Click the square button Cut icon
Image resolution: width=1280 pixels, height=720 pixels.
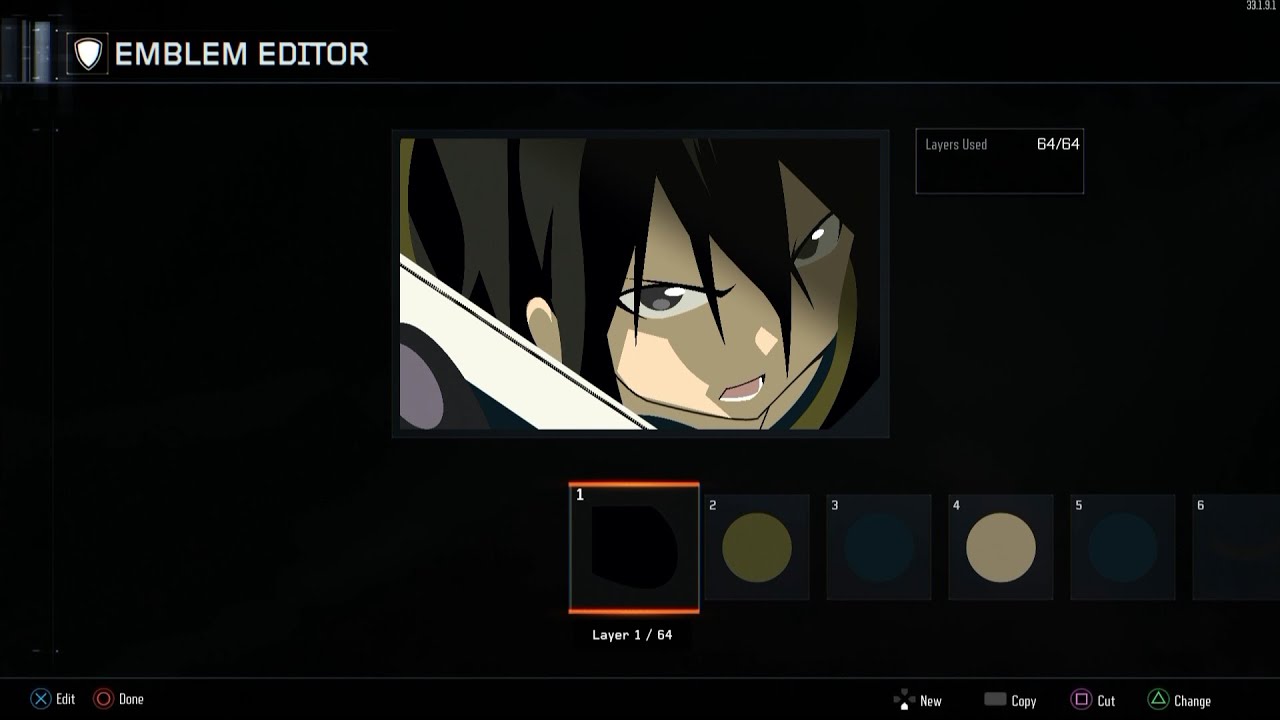(1081, 700)
